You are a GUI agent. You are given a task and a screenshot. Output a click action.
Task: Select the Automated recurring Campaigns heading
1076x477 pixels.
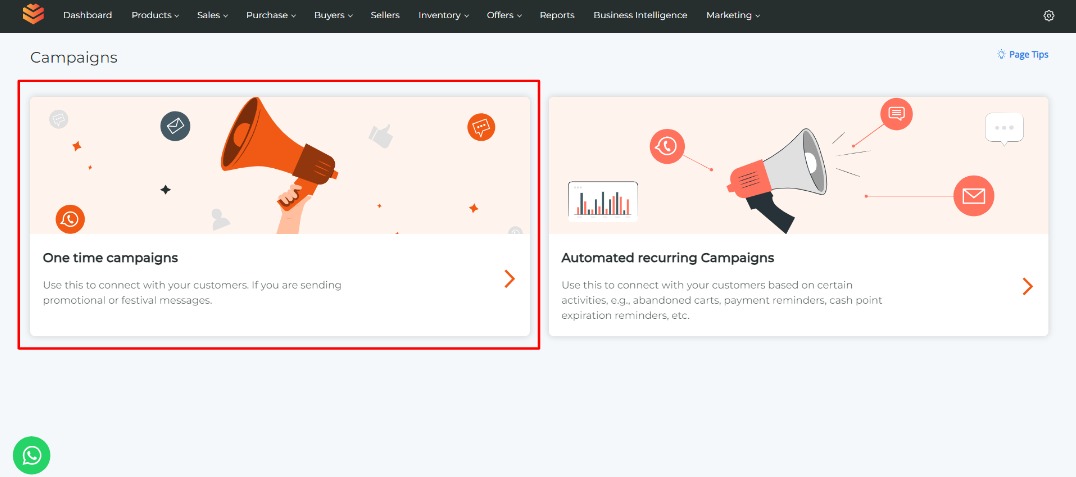click(x=668, y=258)
